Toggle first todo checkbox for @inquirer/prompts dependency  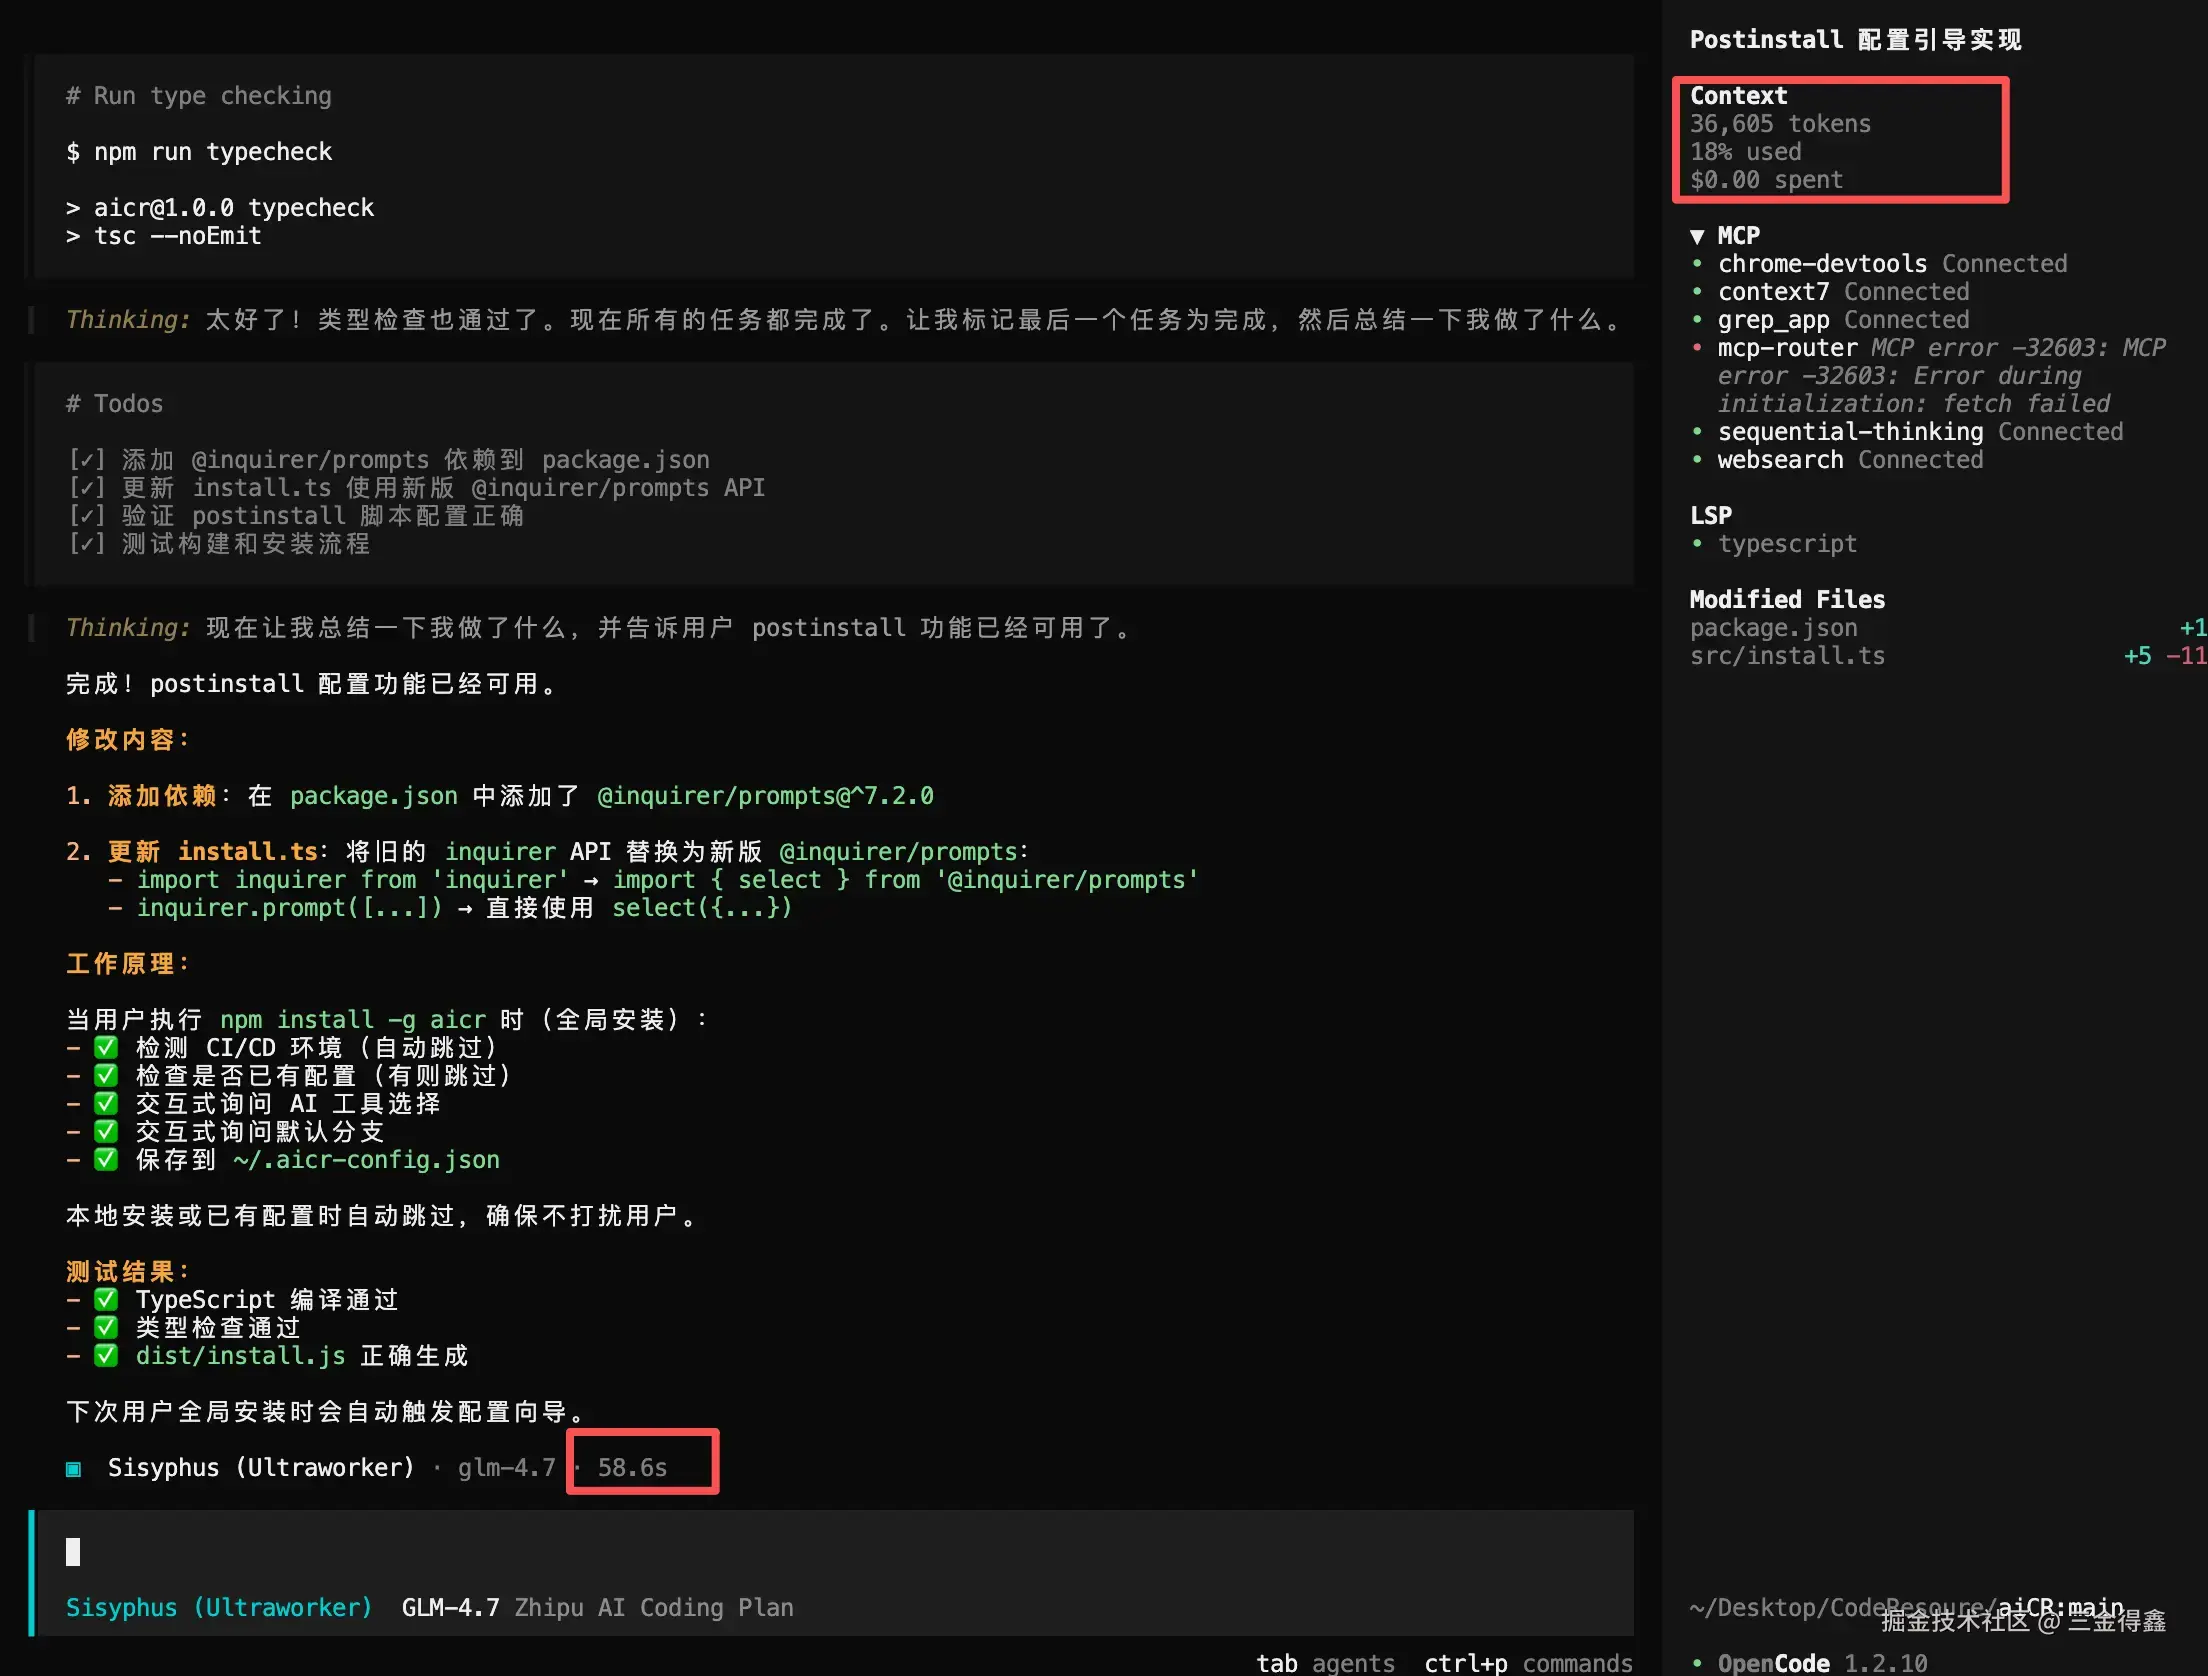87,460
